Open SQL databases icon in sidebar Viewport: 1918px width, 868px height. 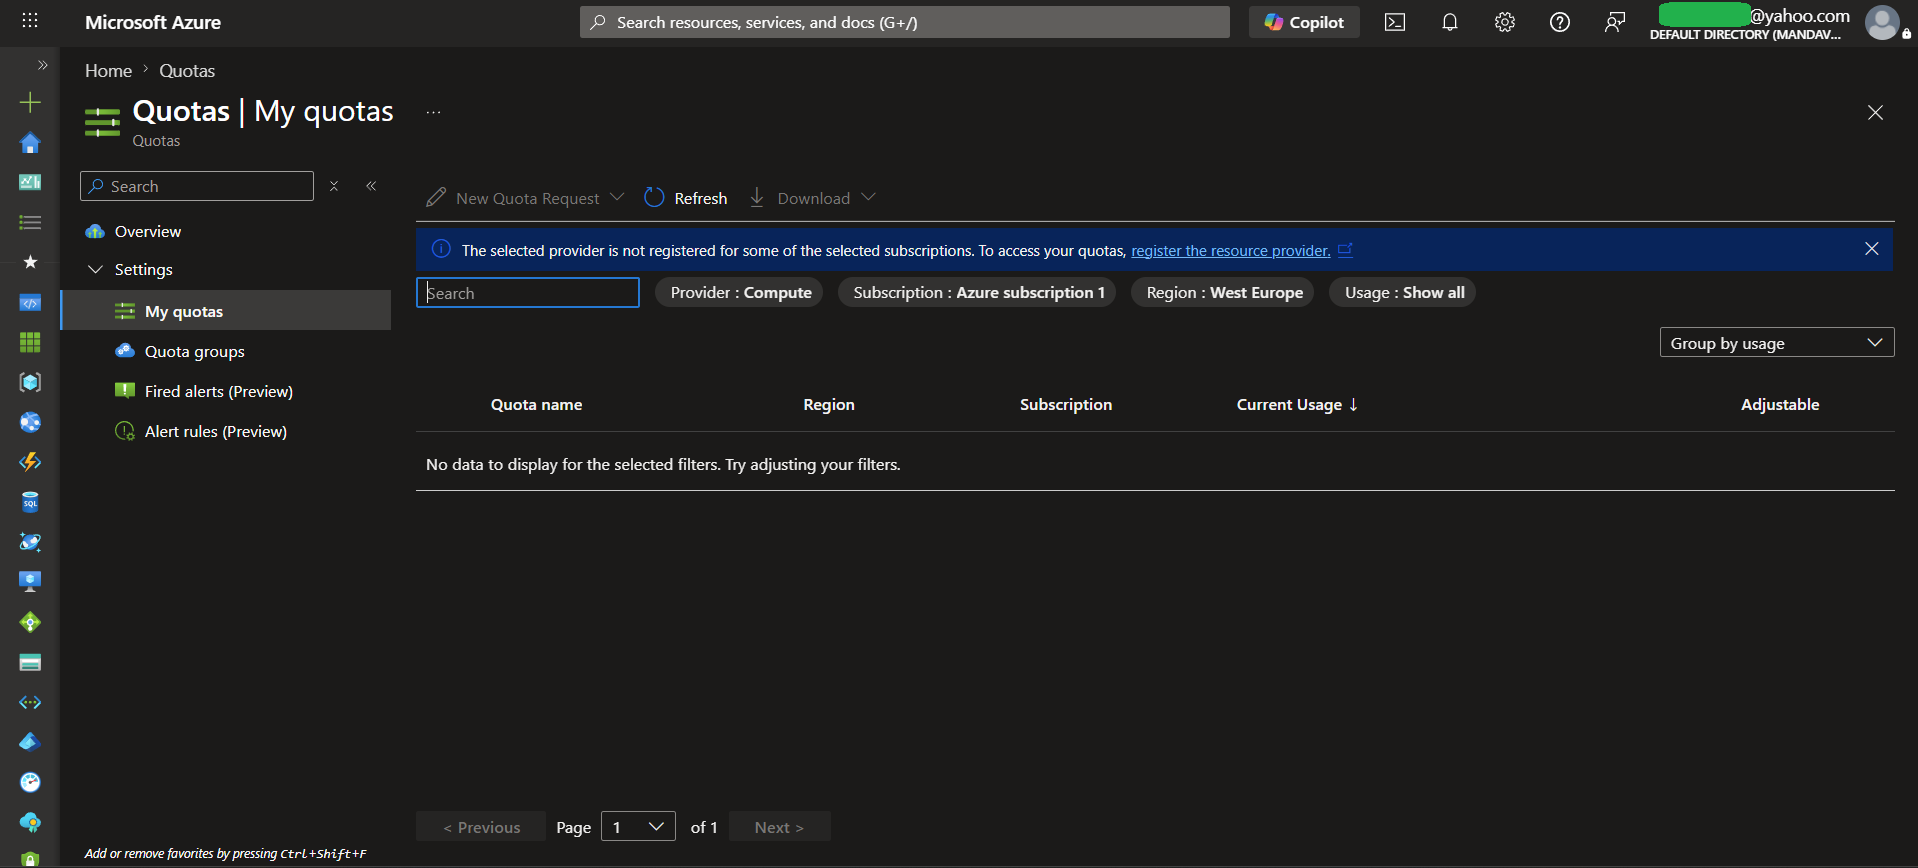[30, 502]
